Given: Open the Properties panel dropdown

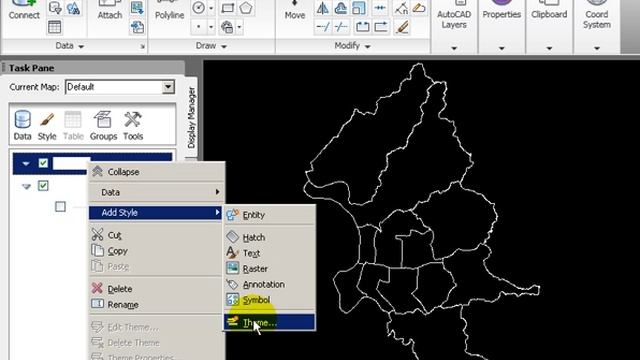Looking at the screenshot, I should pos(501,48).
